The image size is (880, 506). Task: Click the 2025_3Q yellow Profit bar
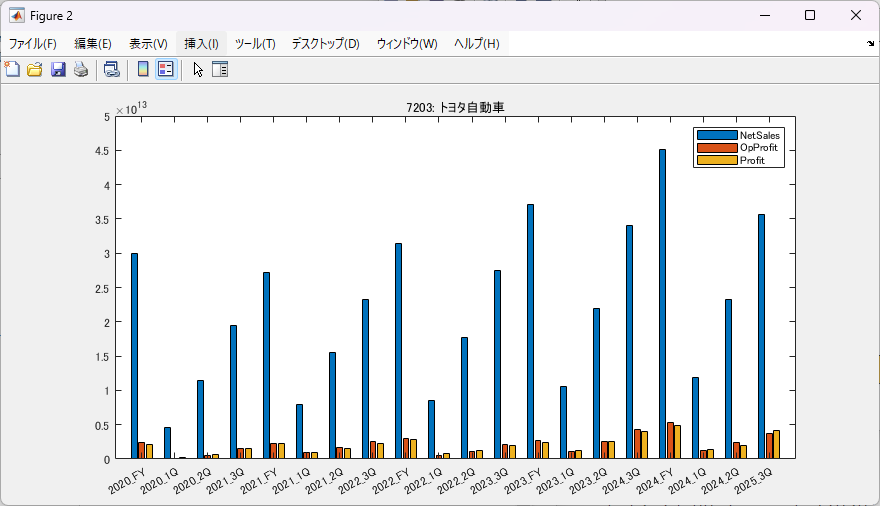click(777, 445)
